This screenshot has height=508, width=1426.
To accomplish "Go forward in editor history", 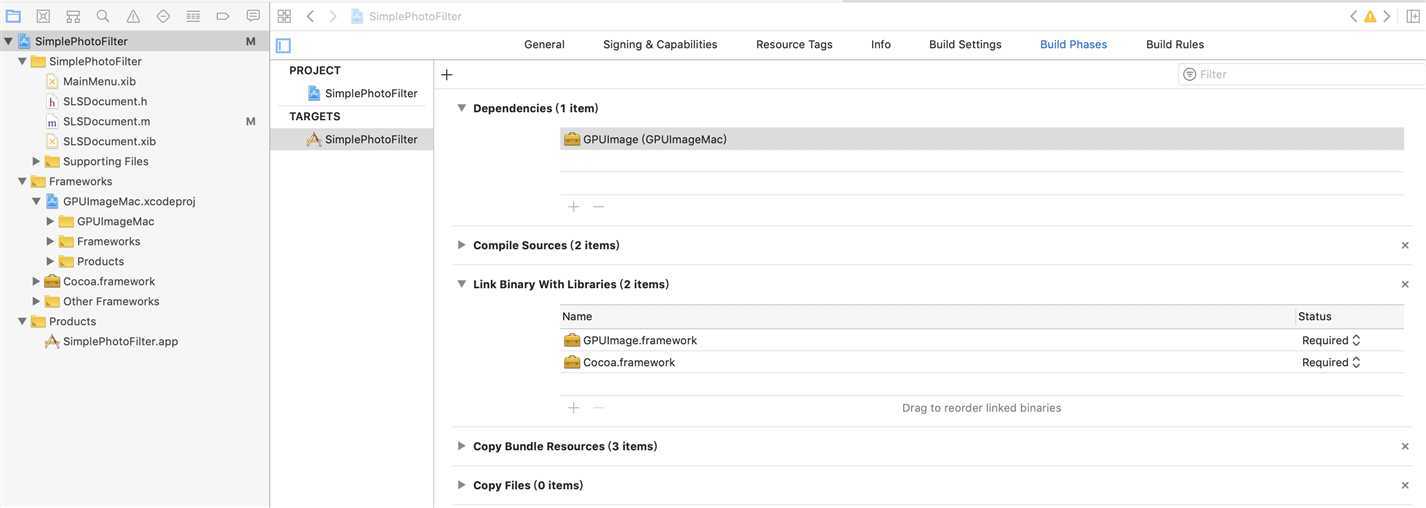I will [332, 16].
